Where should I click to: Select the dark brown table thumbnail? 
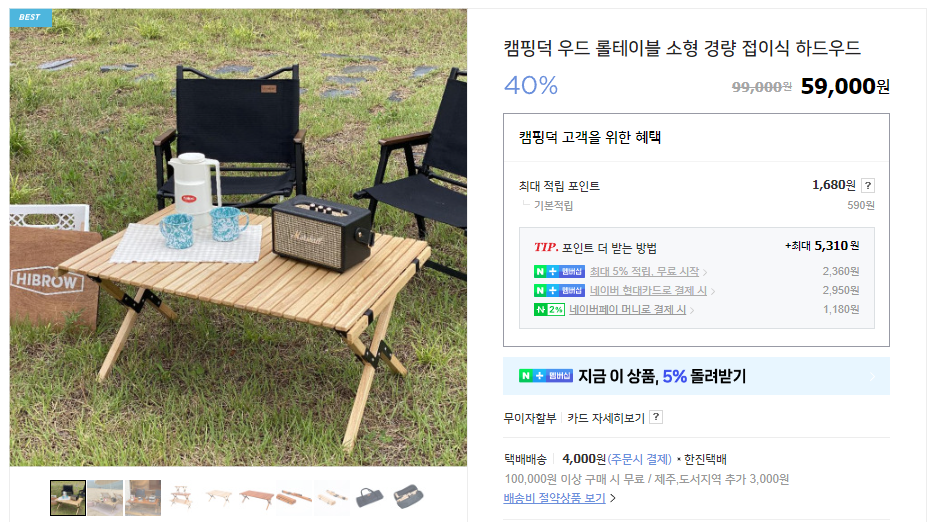(x=257, y=498)
